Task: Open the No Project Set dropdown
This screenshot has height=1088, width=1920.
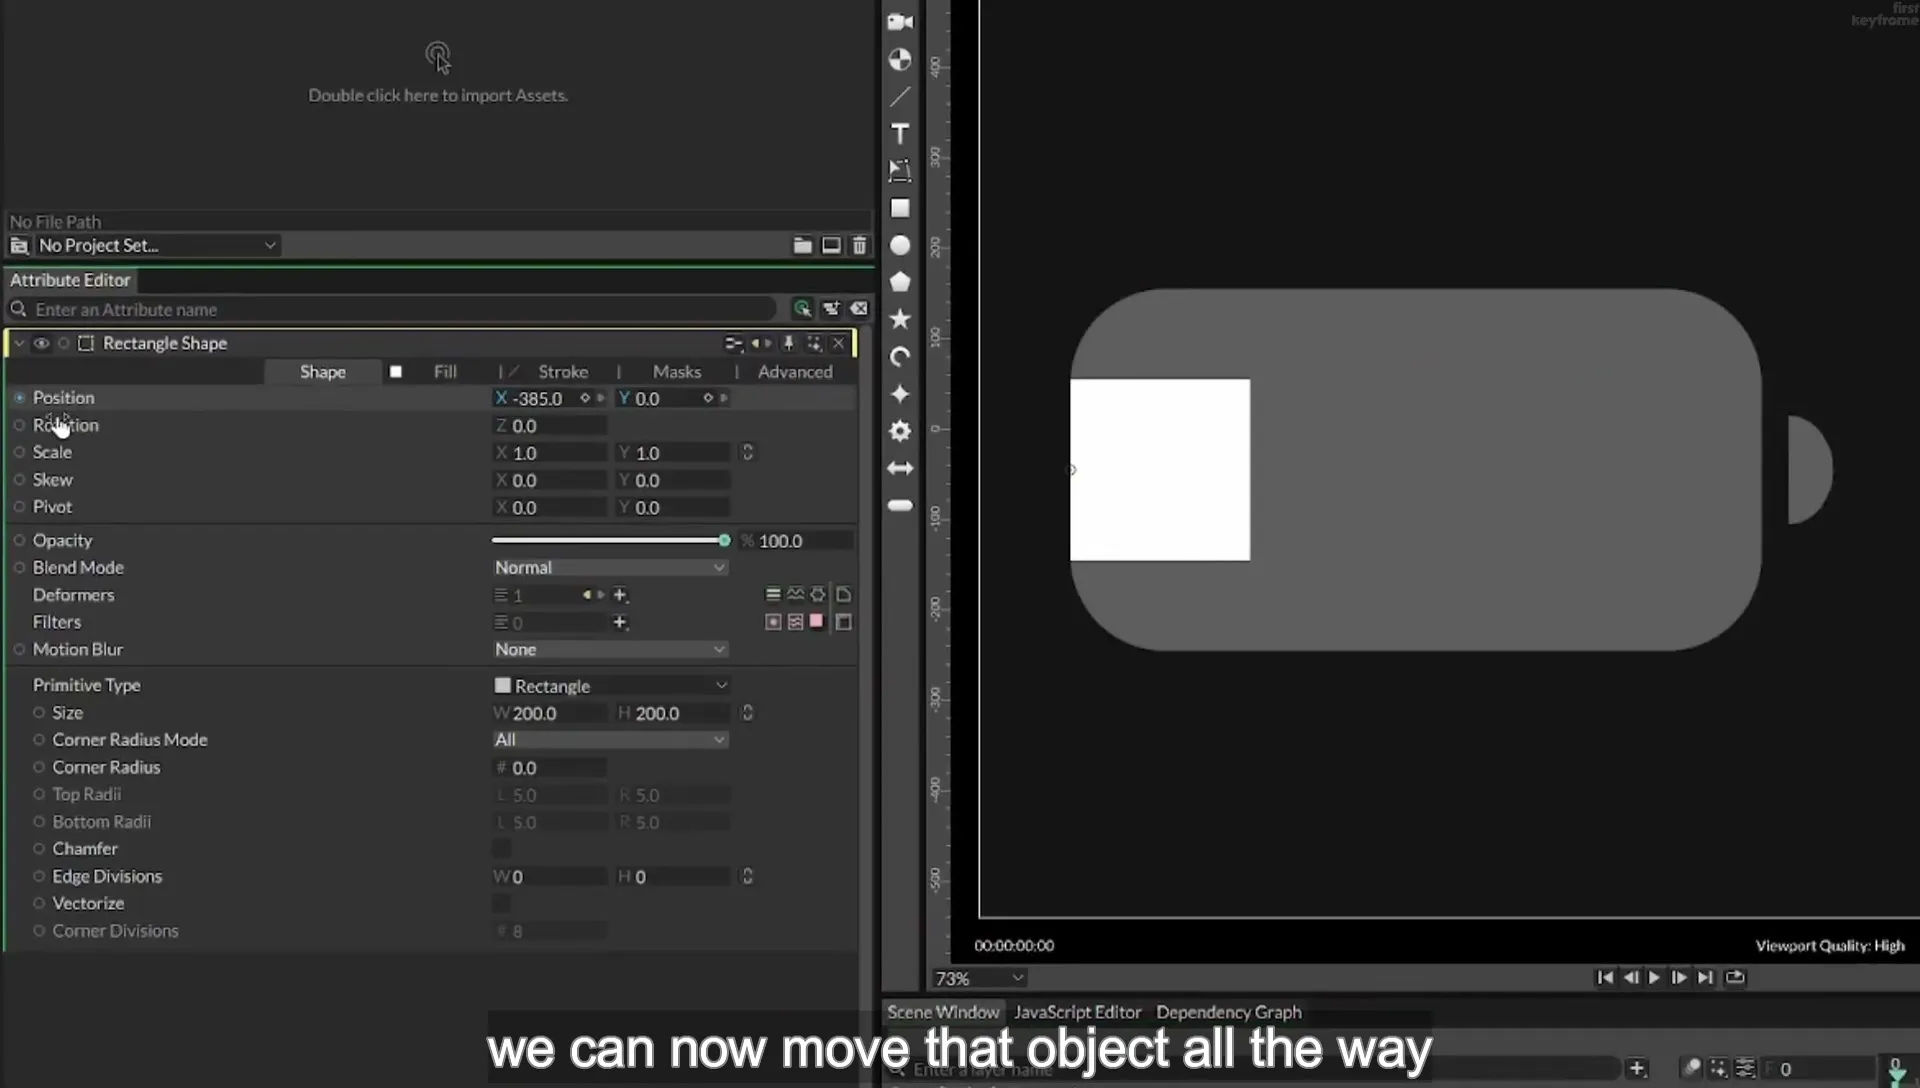Action: coord(156,245)
